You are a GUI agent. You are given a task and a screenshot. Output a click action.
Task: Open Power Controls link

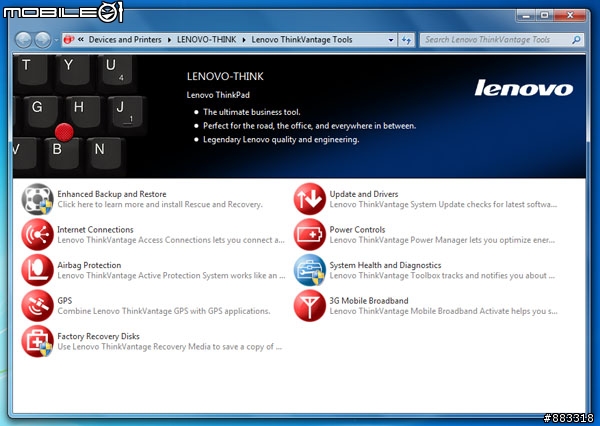[x=357, y=230]
